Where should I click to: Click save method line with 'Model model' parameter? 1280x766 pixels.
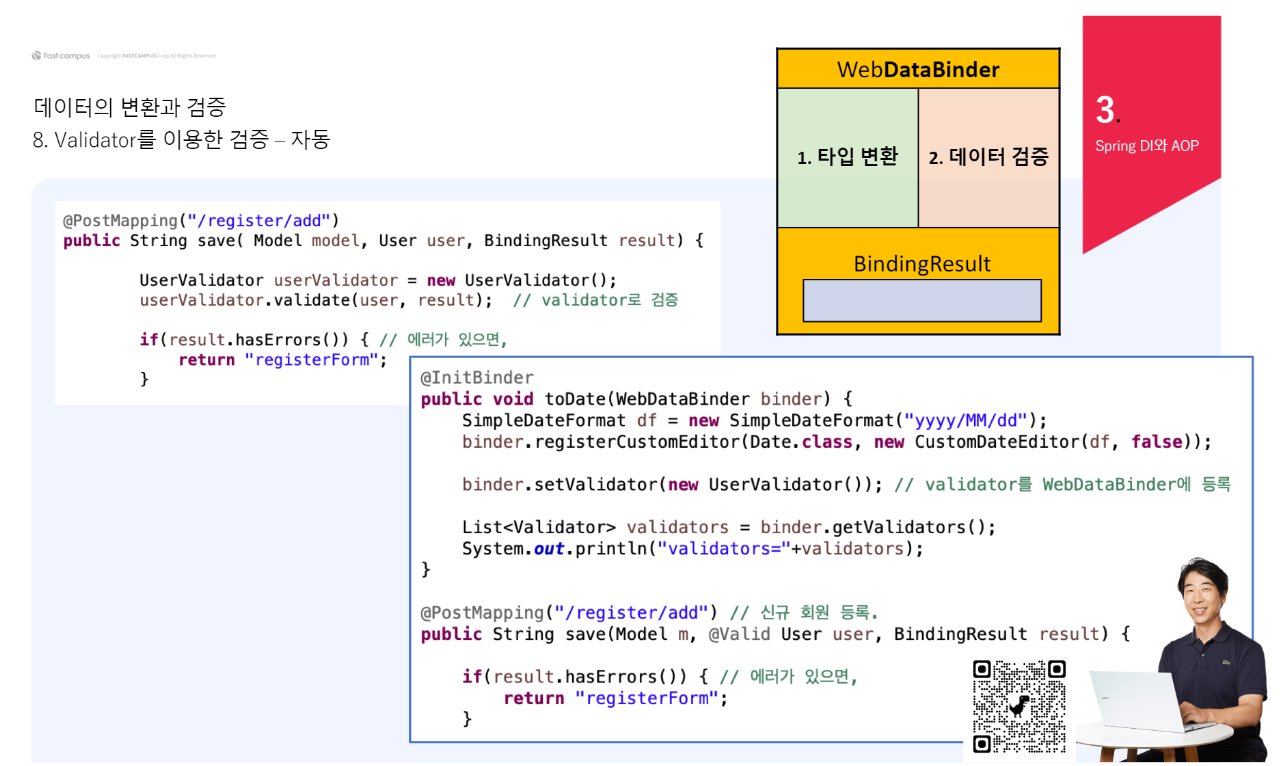[383, 240]
